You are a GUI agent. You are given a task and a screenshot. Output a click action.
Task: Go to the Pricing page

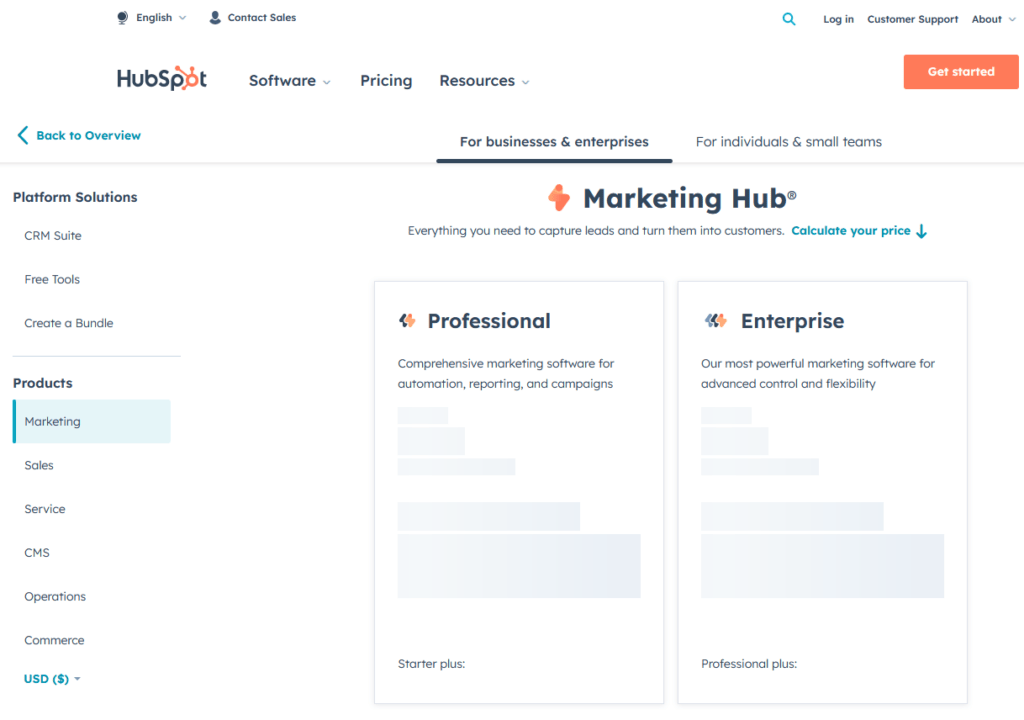click(386, 80)
